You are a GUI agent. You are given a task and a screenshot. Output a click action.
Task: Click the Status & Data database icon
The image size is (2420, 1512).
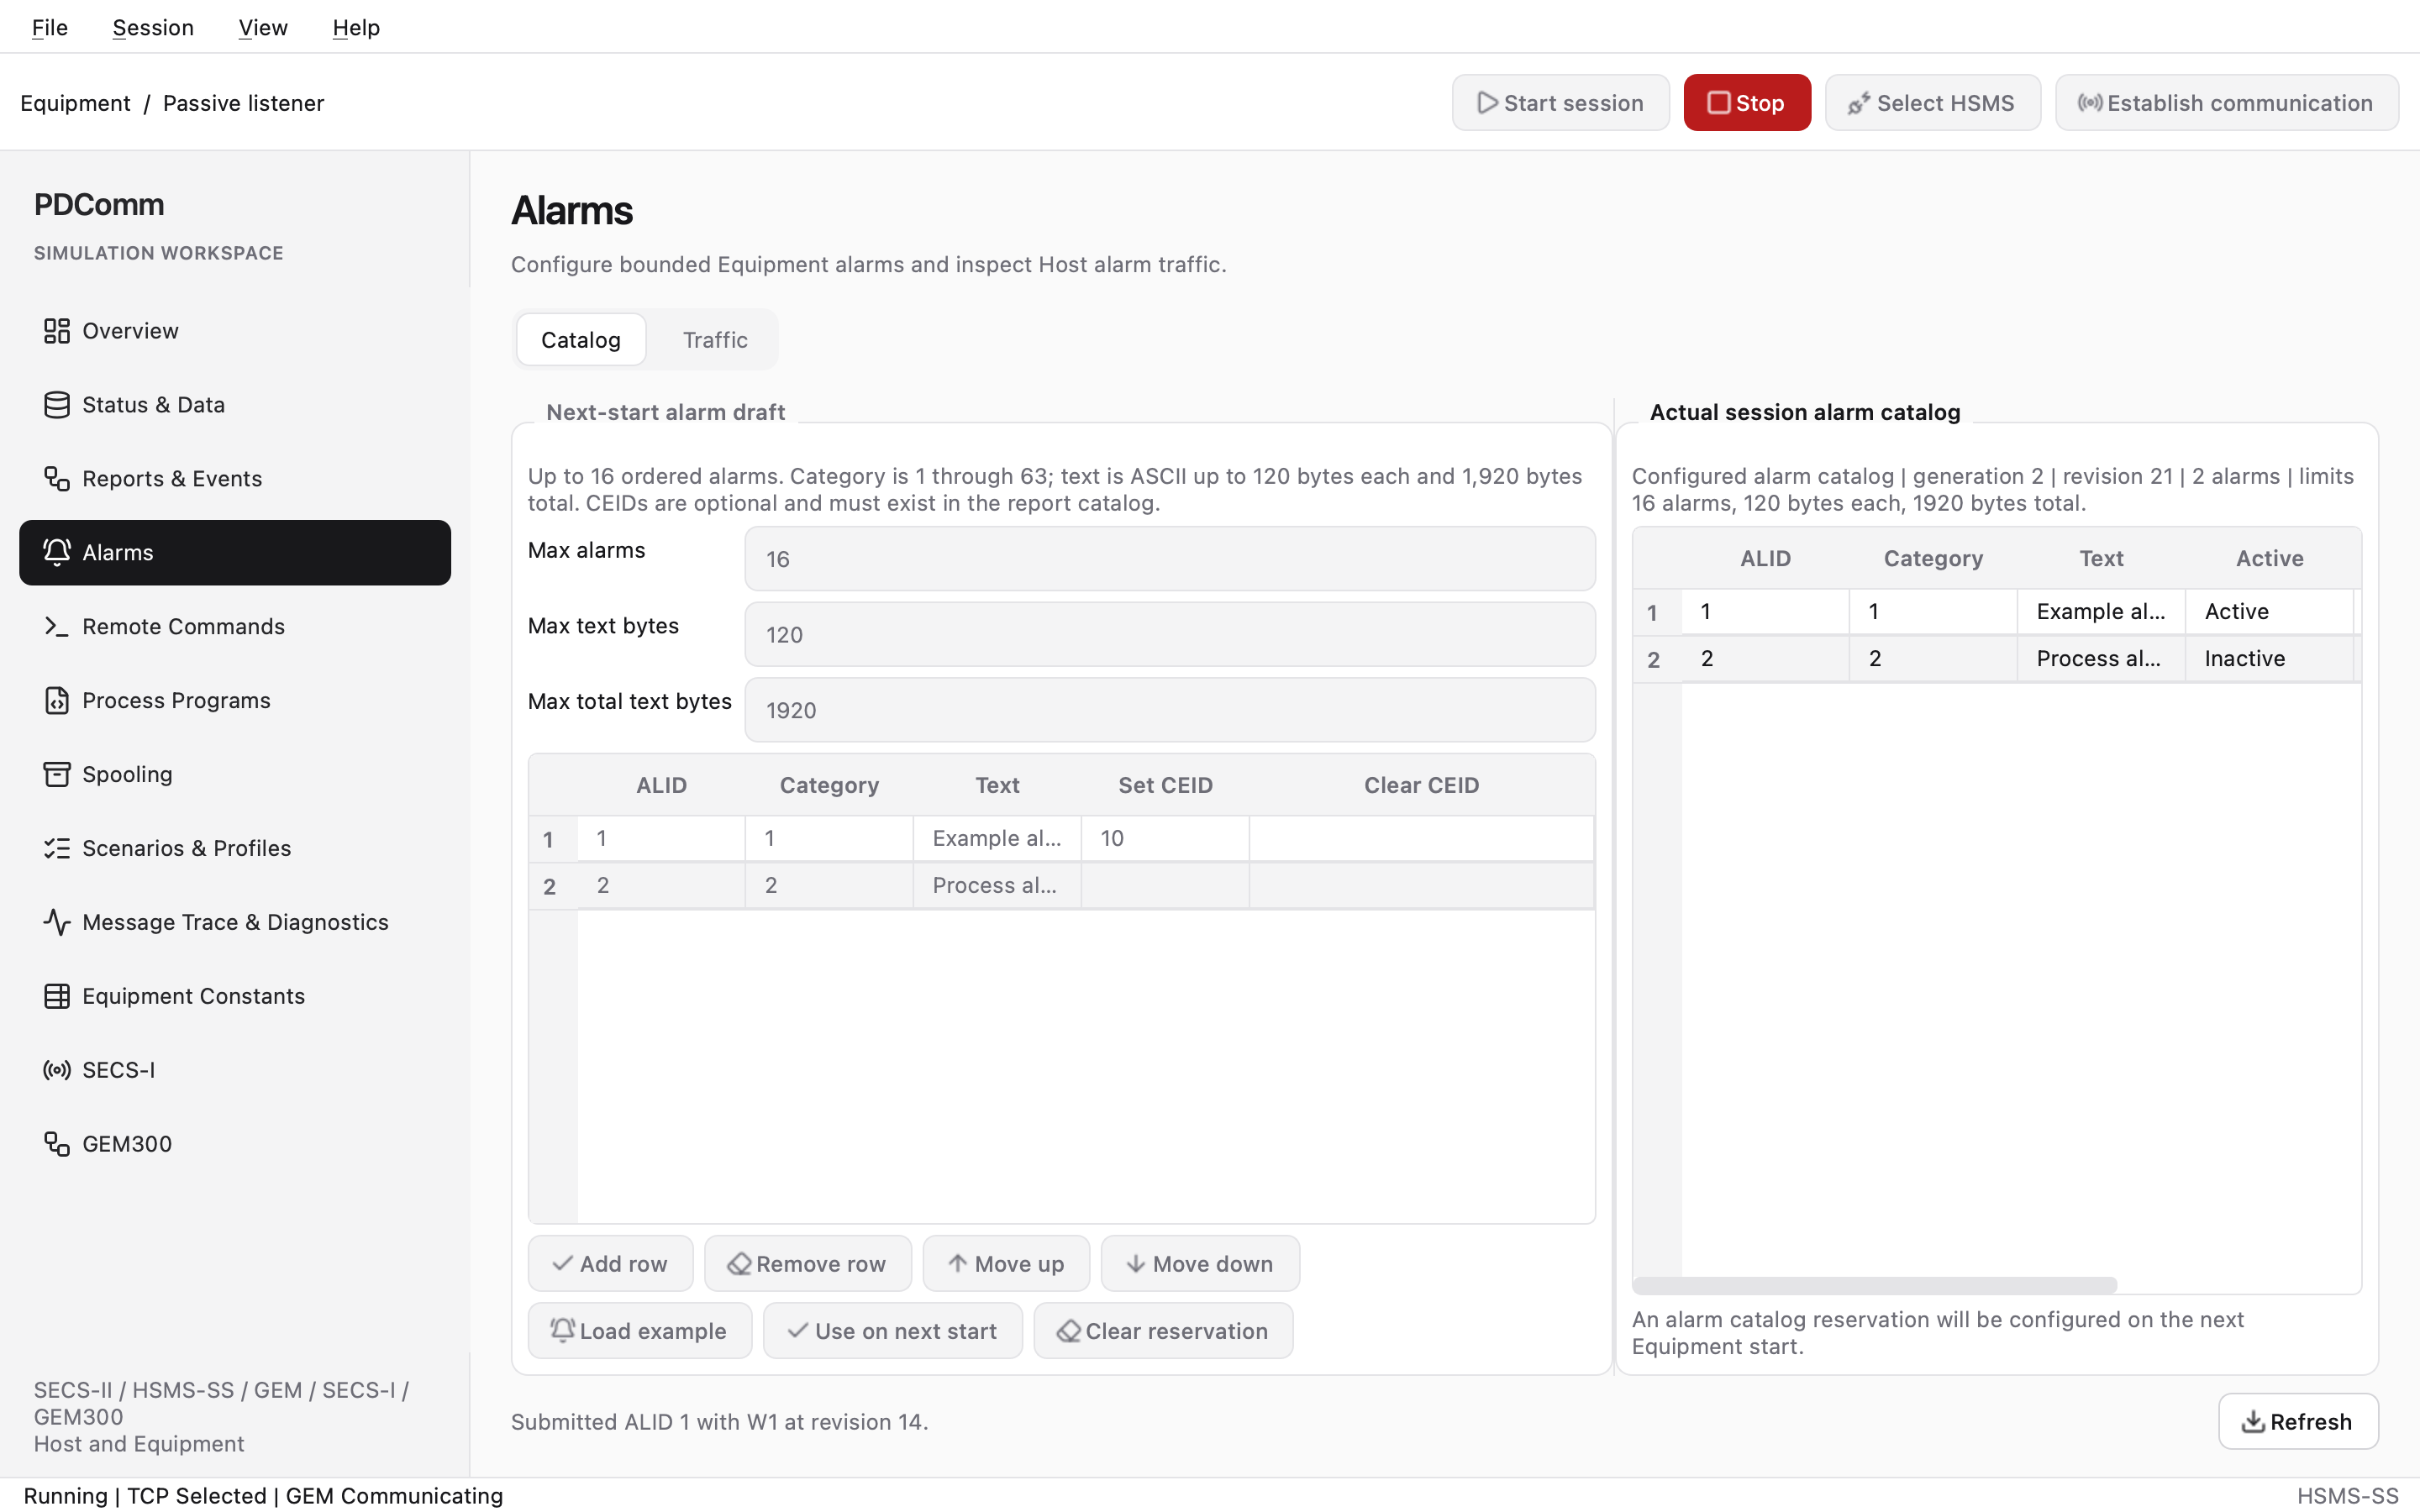coord(57,405)
